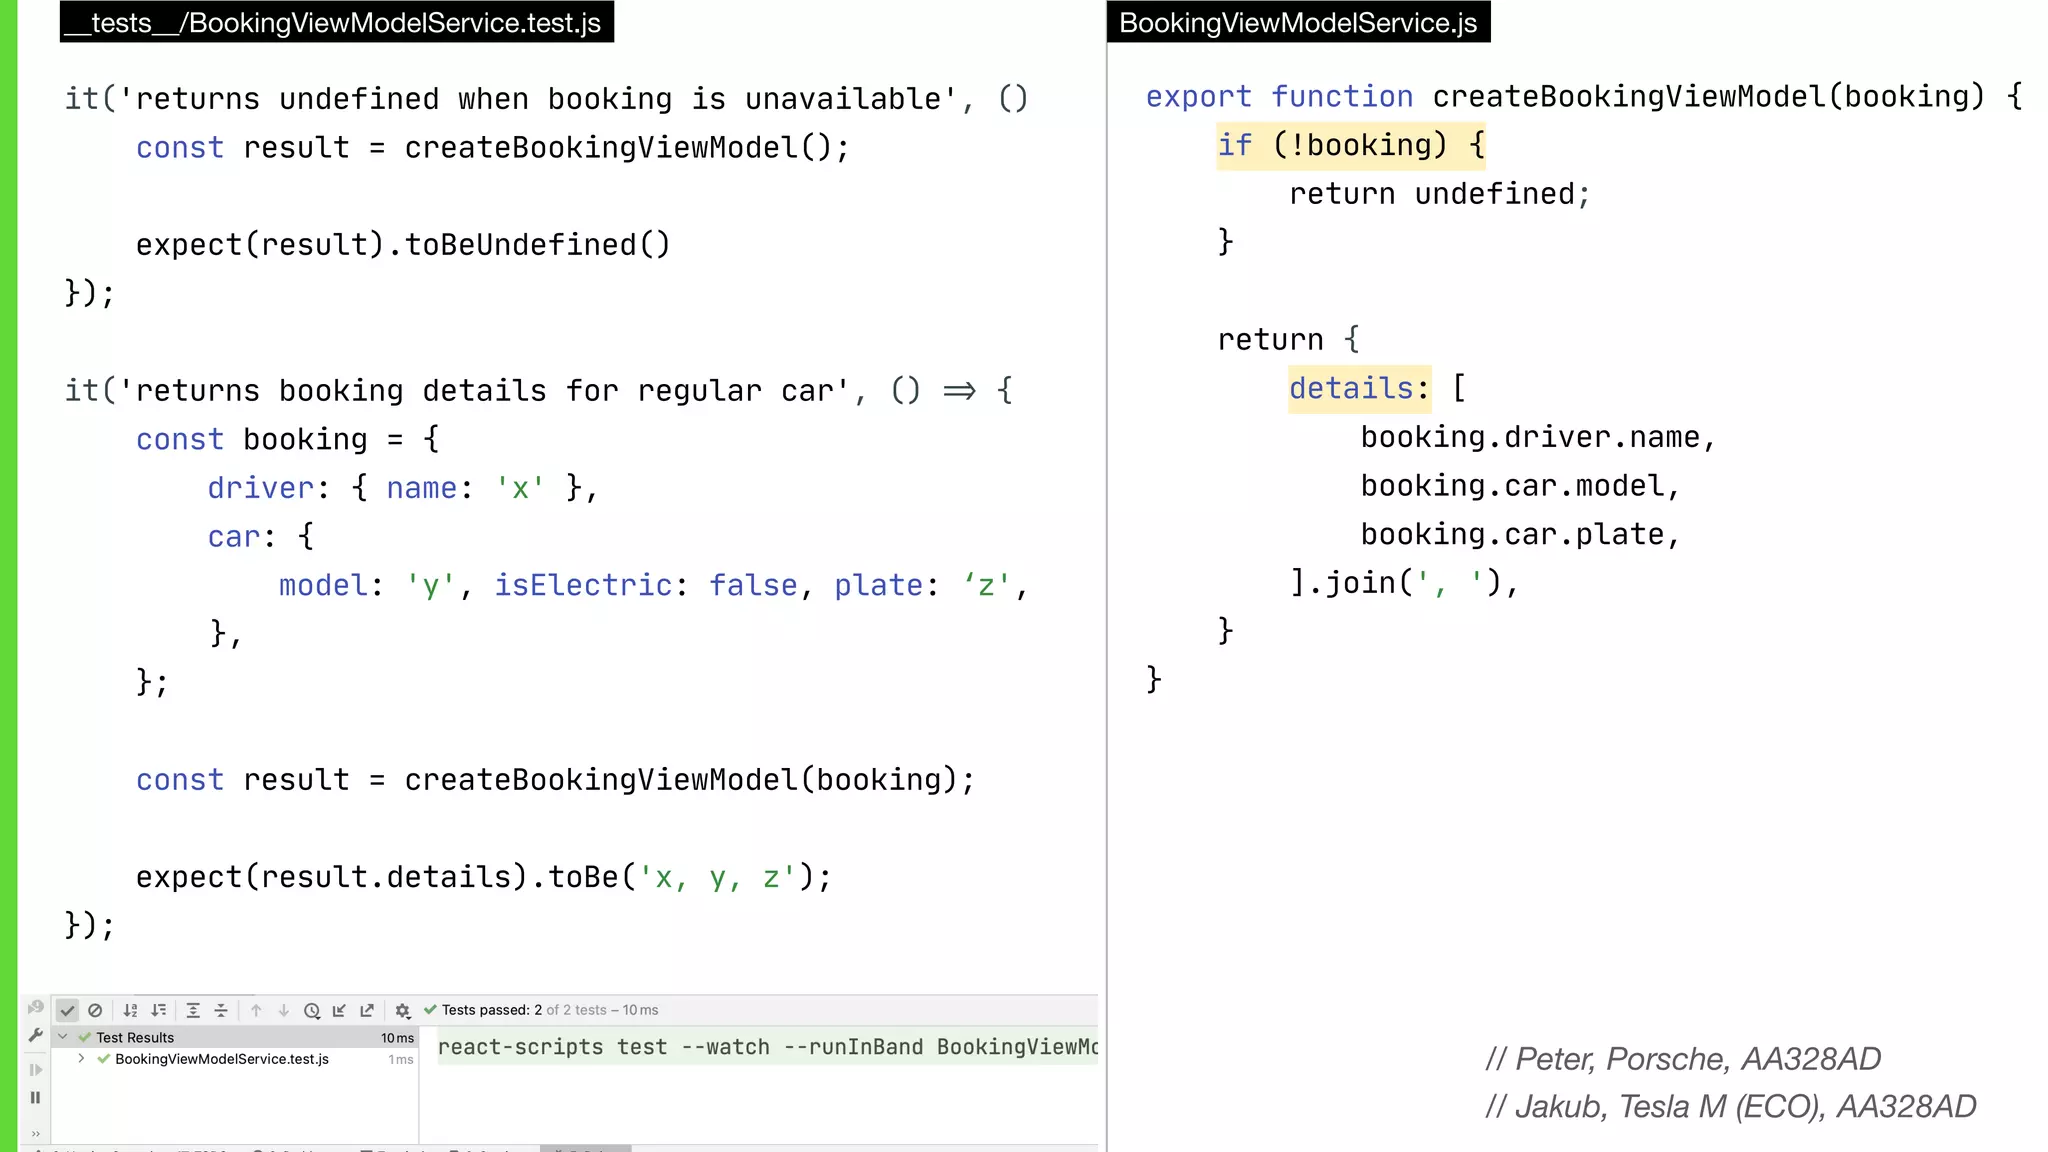Collapse all test result nodes
The height and width of the screenshot is (1152, 2048).
[x=221, y=1010]
